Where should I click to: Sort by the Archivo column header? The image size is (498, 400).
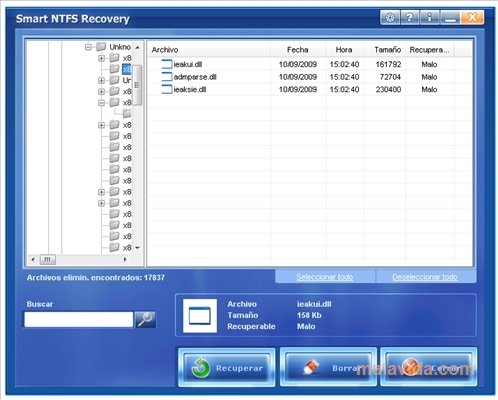pos(209,50)
